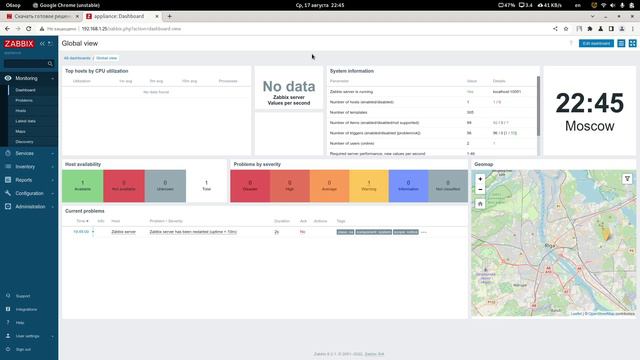Bookmark this page with the star icon
The image size is (640, 360).
click(566, 29)
